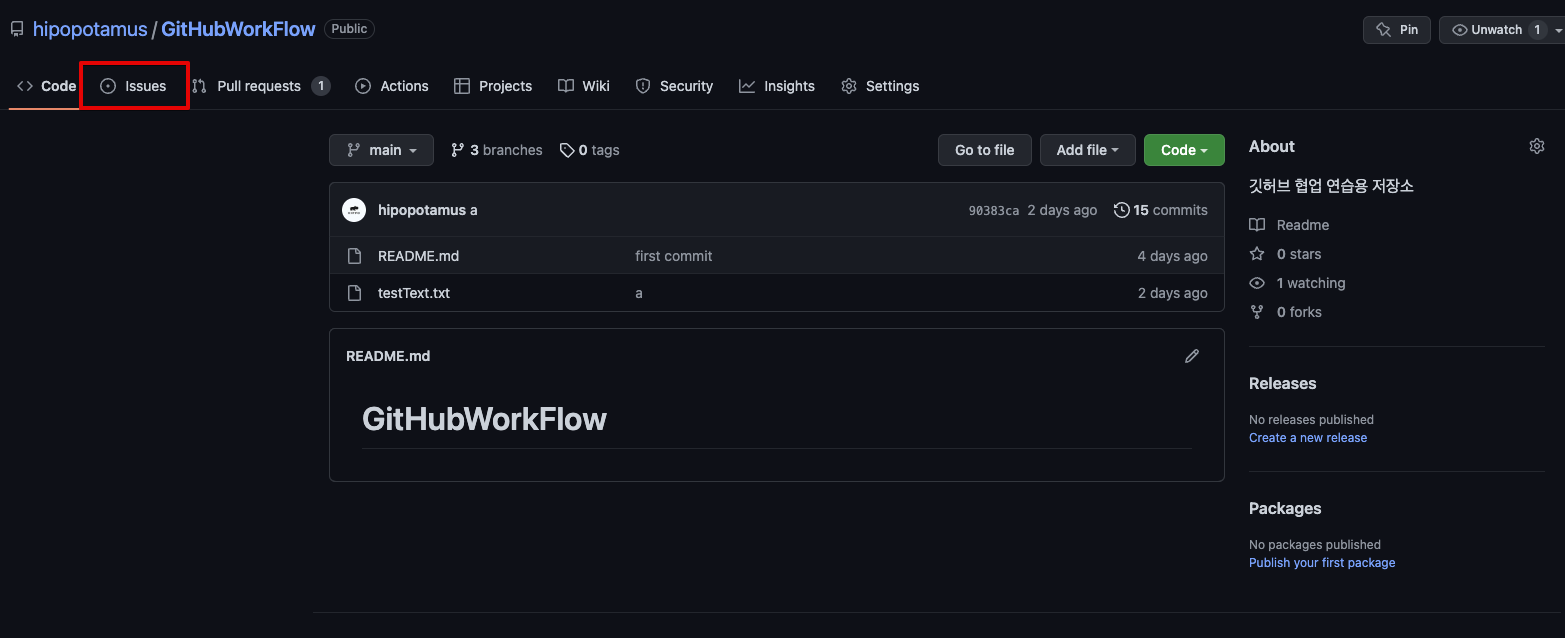This screenshot has height=638, width=1565.
Task: Expand the Add file dropdown
Action: click(1088, 150)
